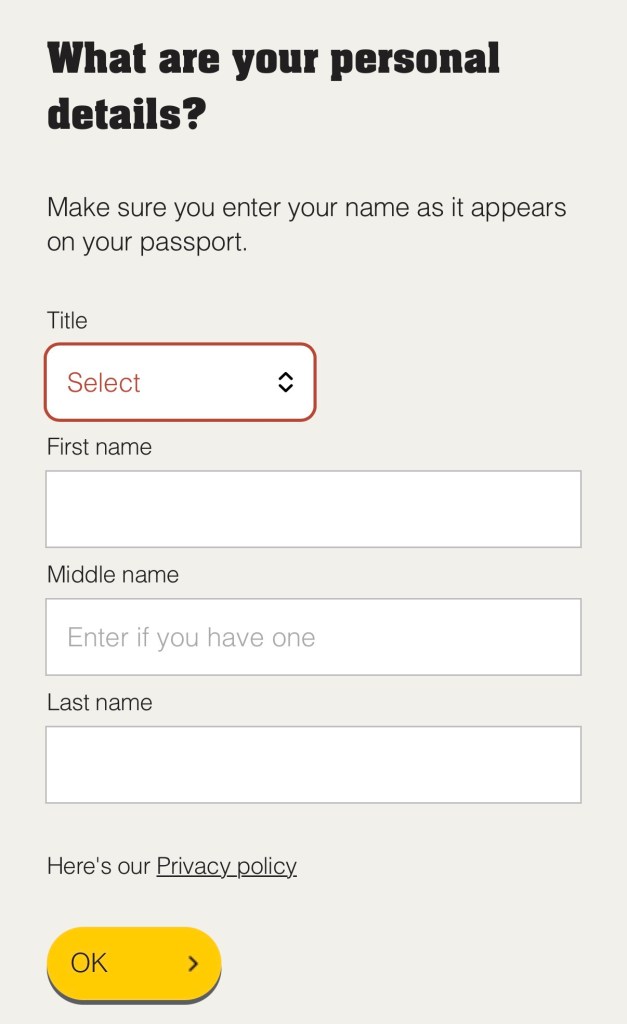The height and width of the screenshot is (1024, 627).
Task: Click the "First name" label
Action: [x=99, y=447]
